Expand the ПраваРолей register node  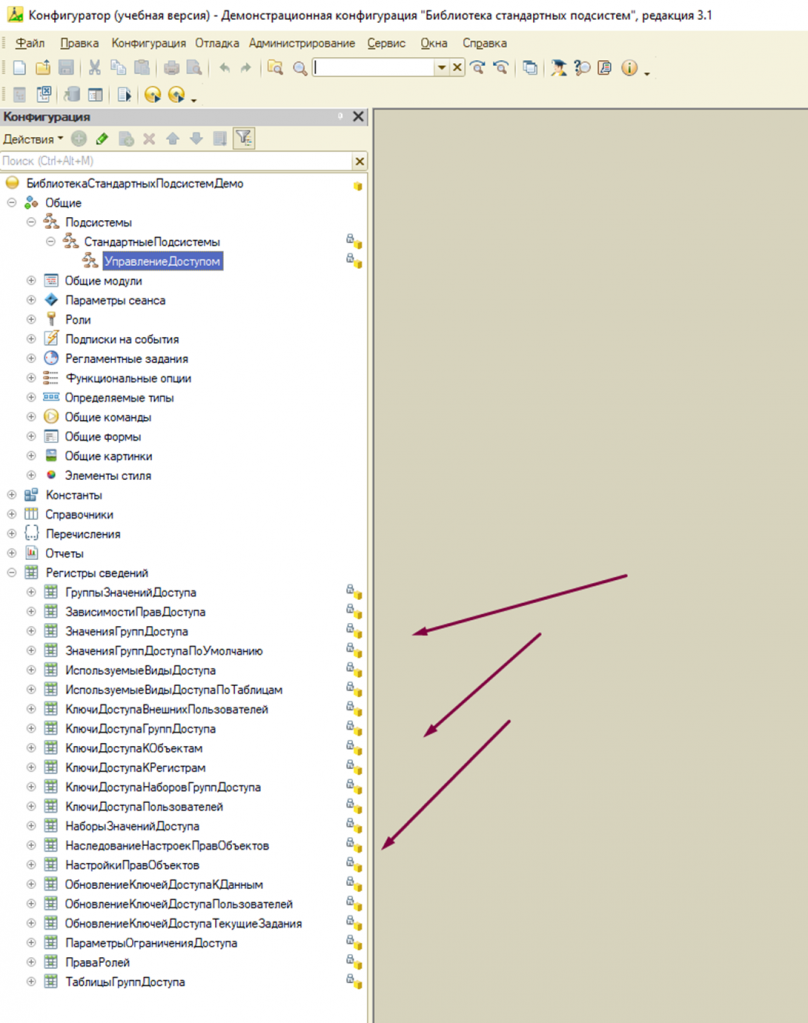pos(31,962)
